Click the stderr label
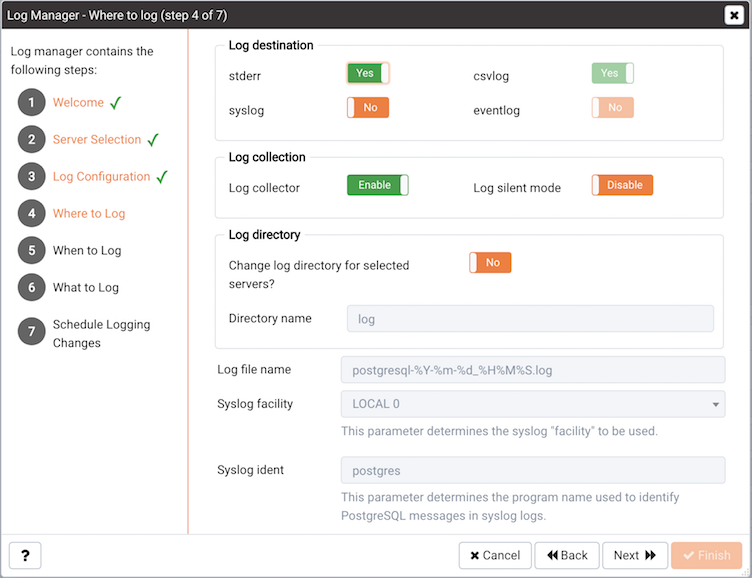This screenshot has width=752, height=578. 245,76
